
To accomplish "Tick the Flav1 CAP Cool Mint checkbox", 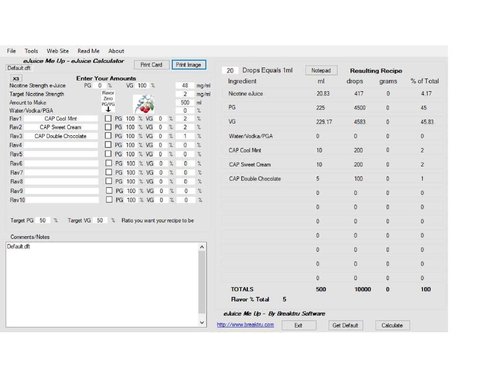I will pyautogui.click(x=108, y=118).
